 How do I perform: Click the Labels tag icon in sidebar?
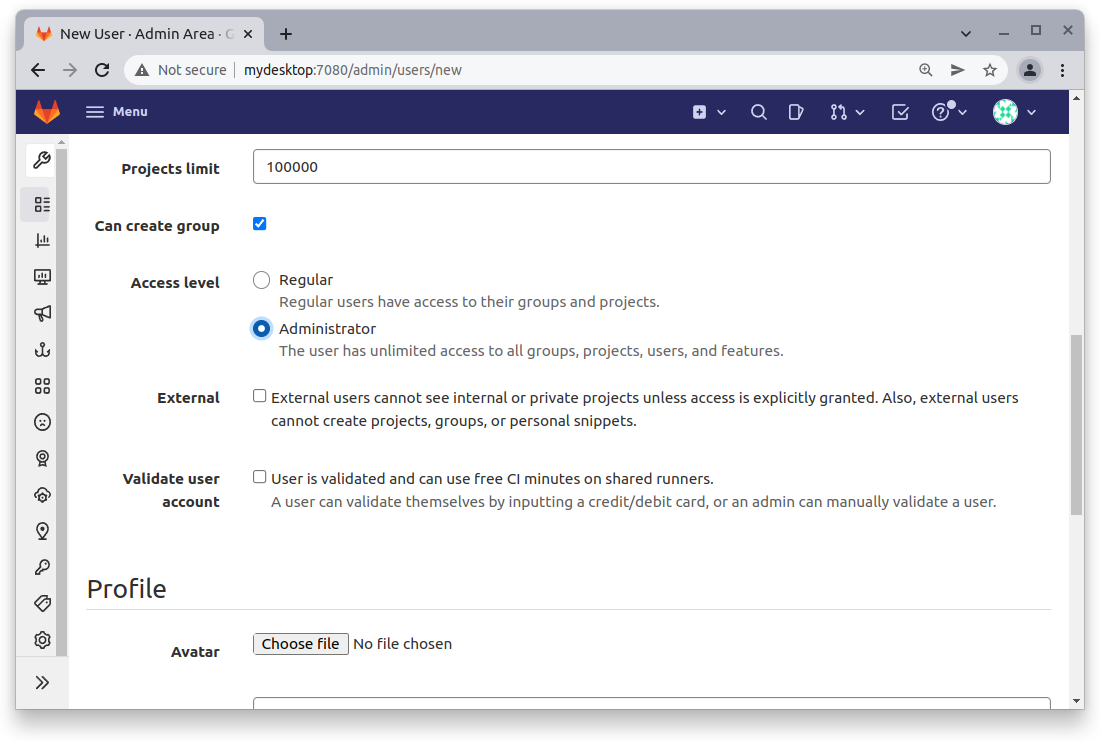tap(41, 603)
